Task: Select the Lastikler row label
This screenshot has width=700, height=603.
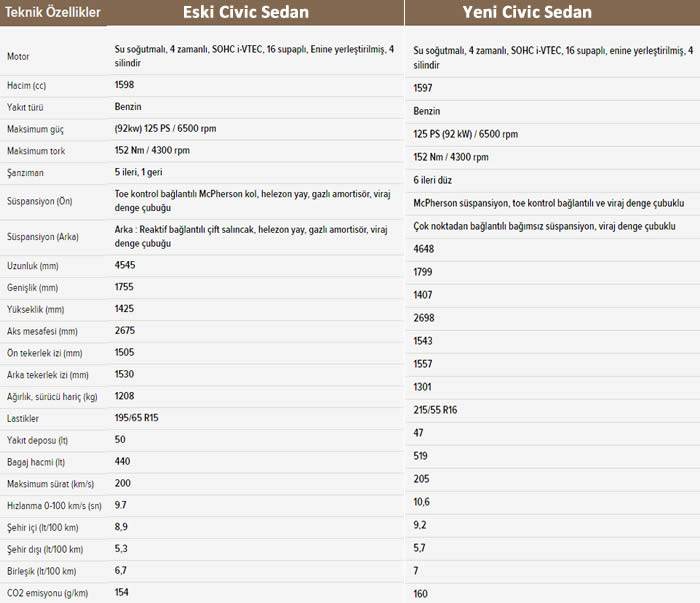Action: (x=23, y=418)
